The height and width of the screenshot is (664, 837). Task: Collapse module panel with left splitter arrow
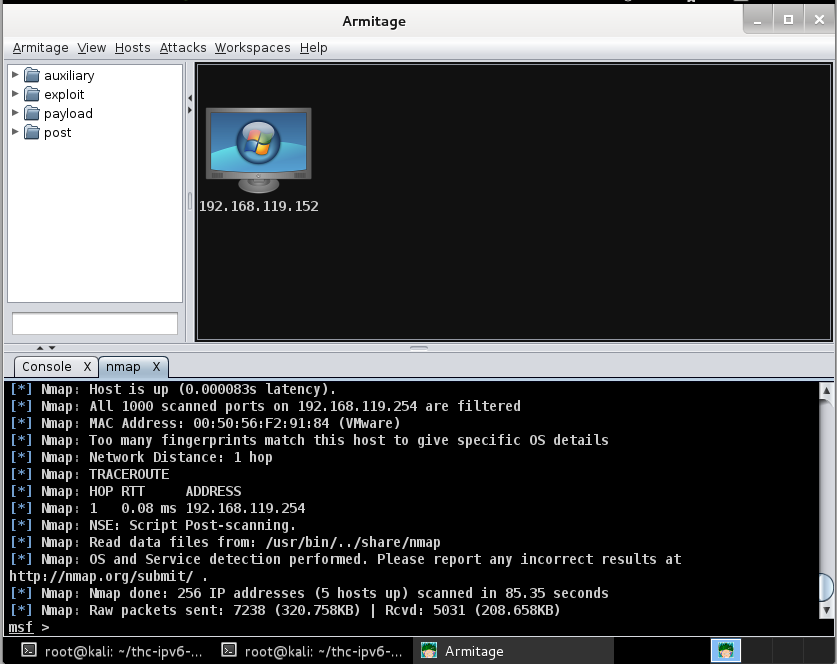tap(190, 98)
